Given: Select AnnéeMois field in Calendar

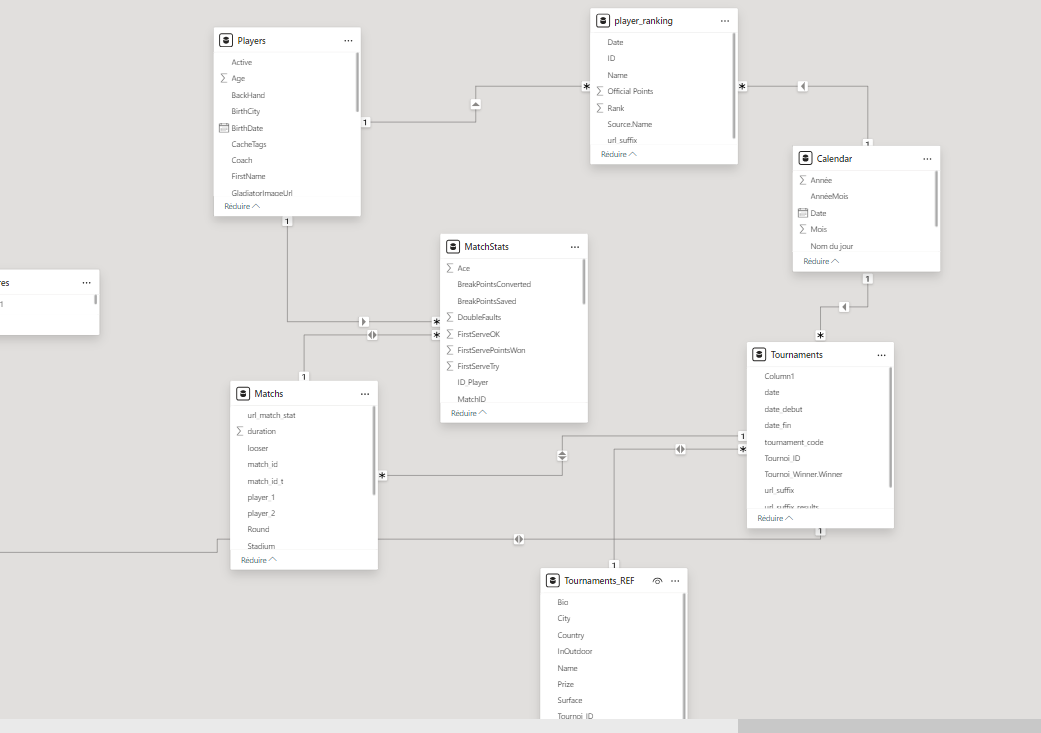Looking at the screenshot, I should pyautogui.click(x=829, y=196).
